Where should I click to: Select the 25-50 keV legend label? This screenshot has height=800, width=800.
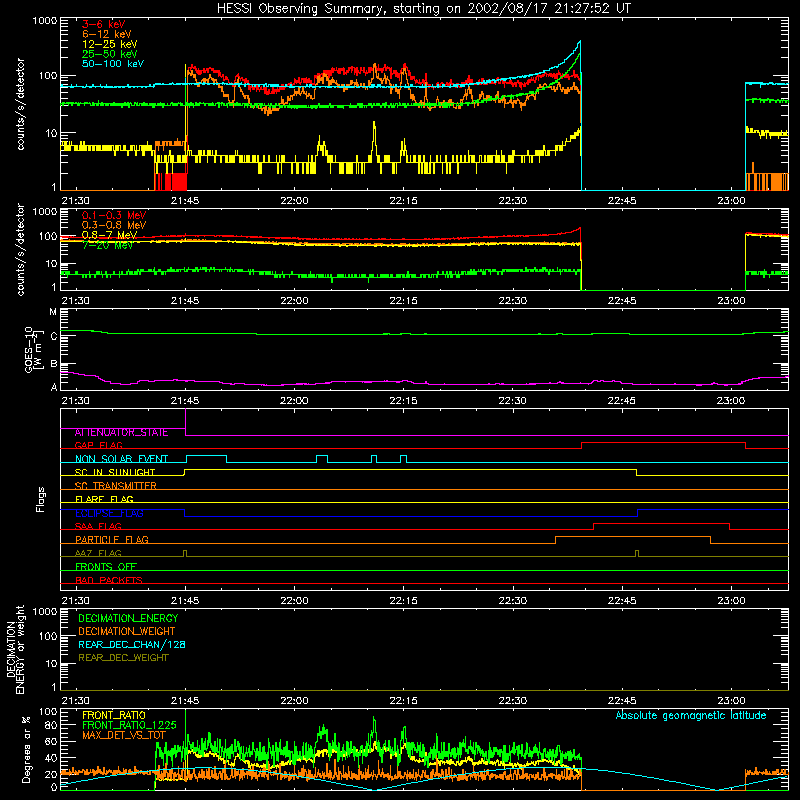pyautogui.click(x=110, y=54)
